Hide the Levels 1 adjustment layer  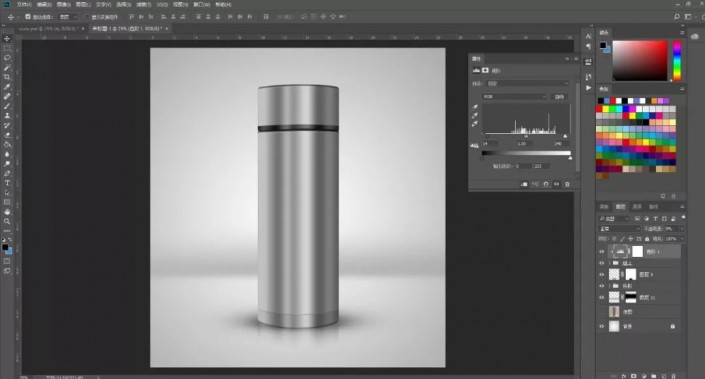(602, 252)
